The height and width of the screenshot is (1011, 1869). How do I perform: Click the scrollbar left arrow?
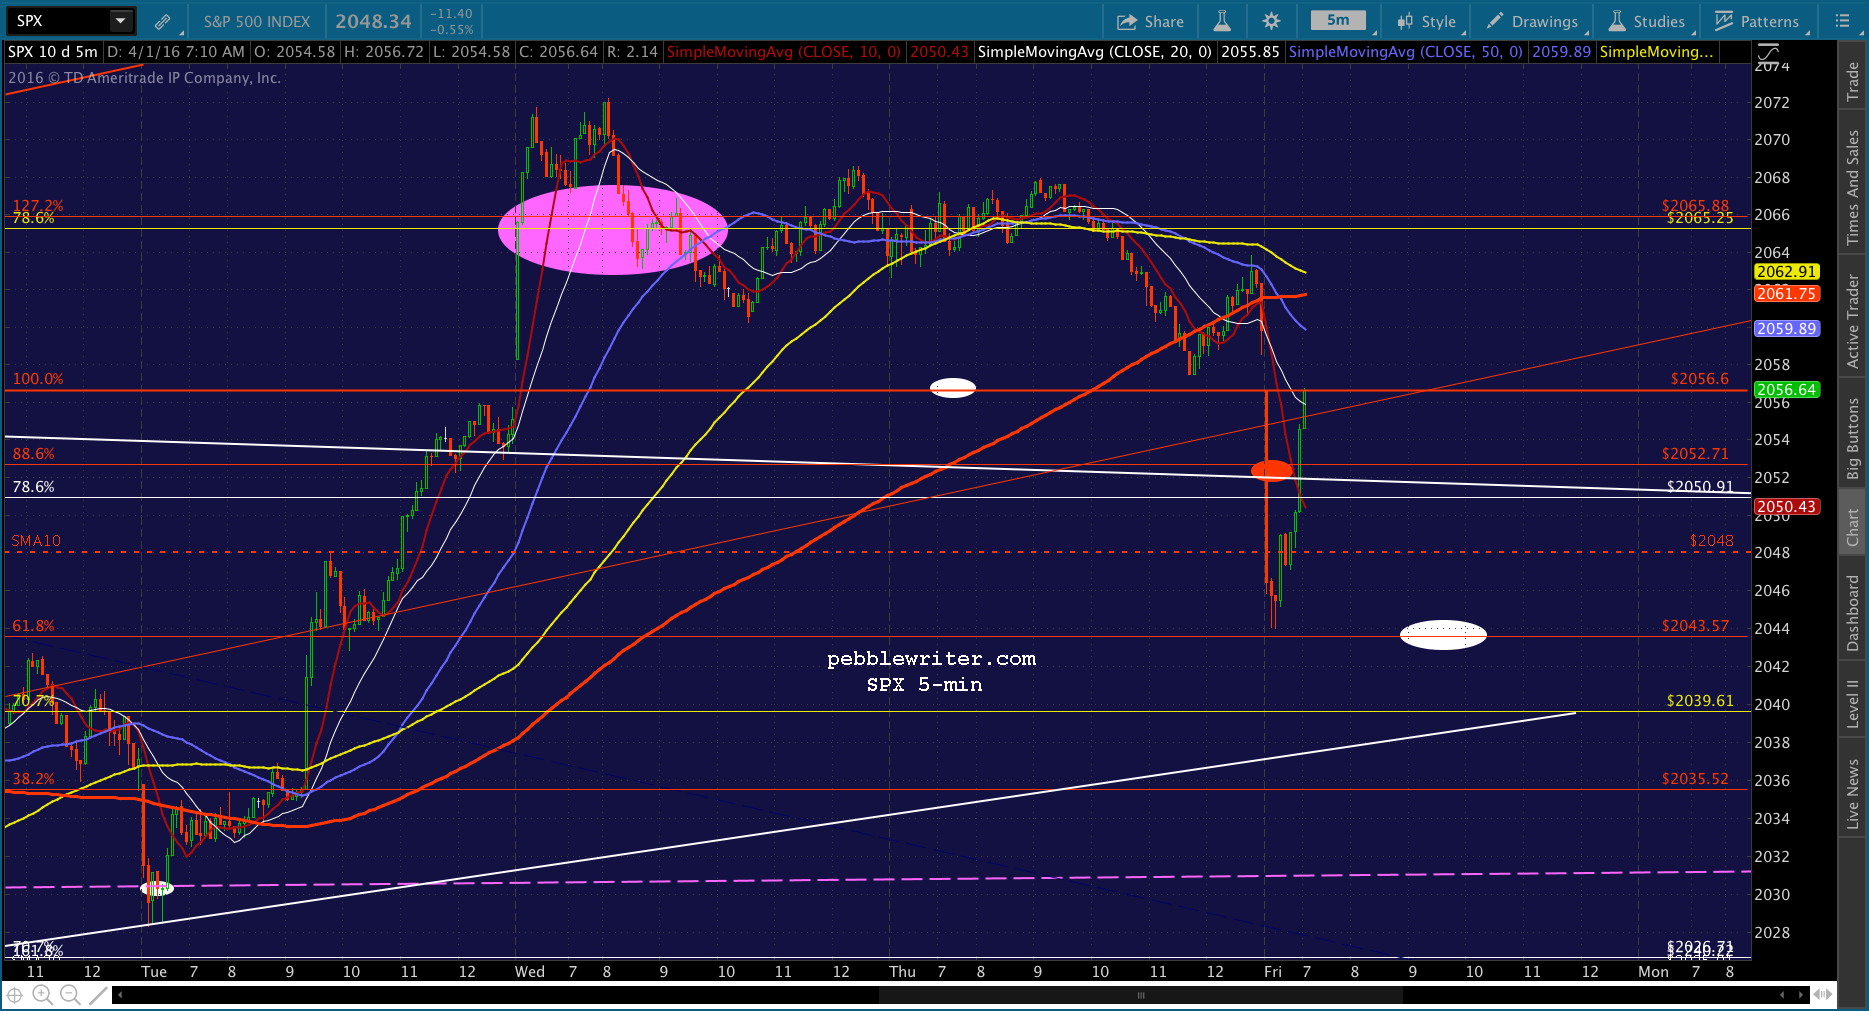point(120,995)
